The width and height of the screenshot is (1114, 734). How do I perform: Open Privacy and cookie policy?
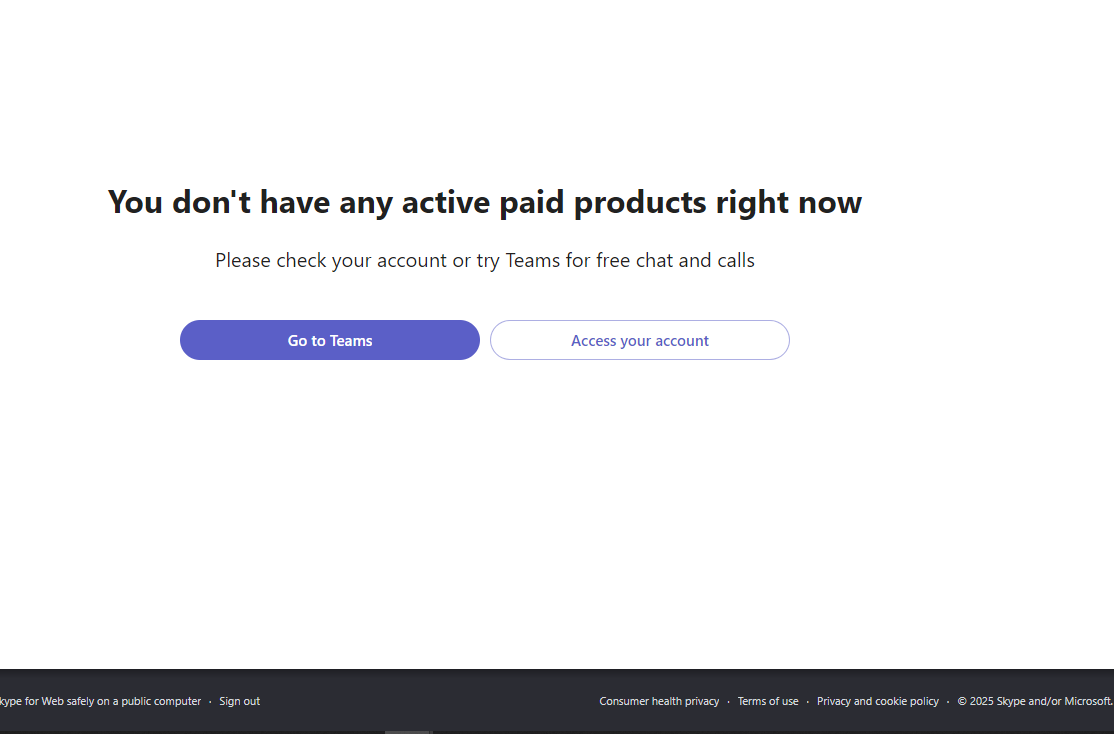(x=877, y=701)
